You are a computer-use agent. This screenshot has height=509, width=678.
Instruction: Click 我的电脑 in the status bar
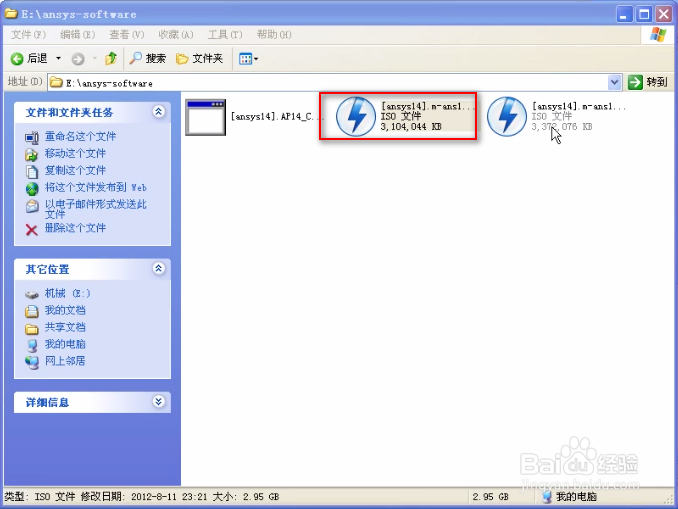point(576,497)
